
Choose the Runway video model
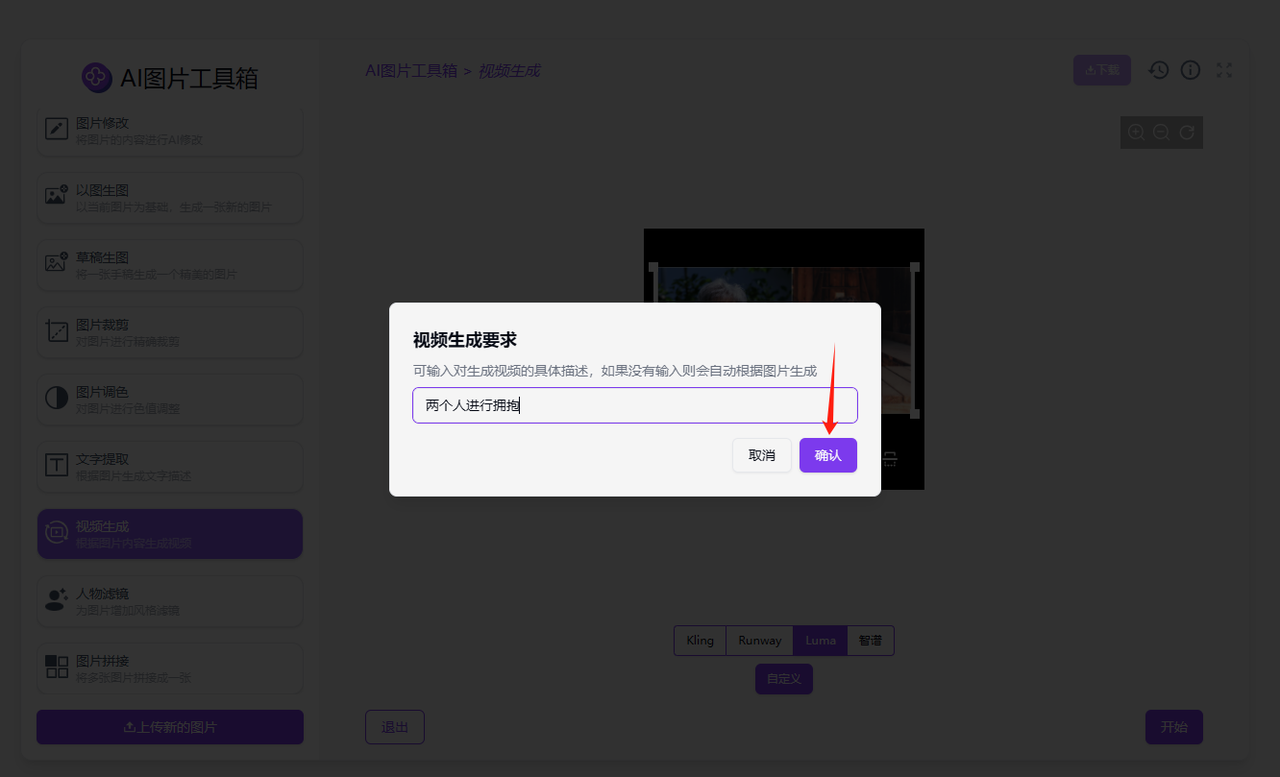coord(760,641)
